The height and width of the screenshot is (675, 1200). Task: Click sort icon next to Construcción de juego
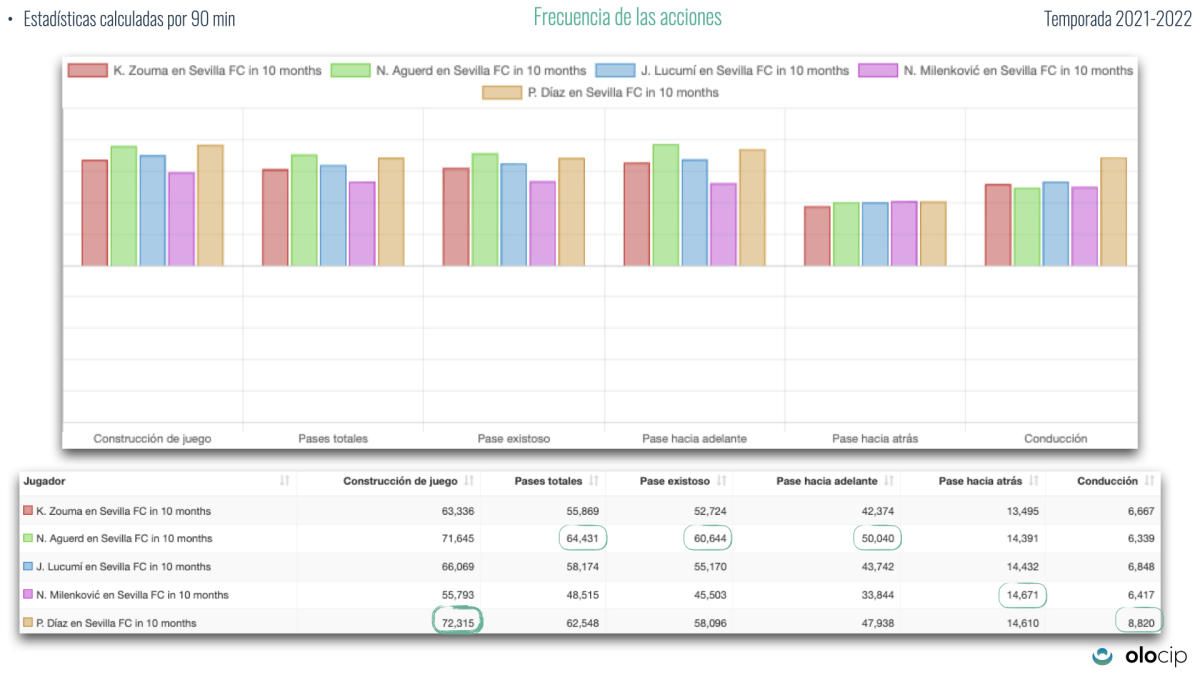[x=469, y=482]
